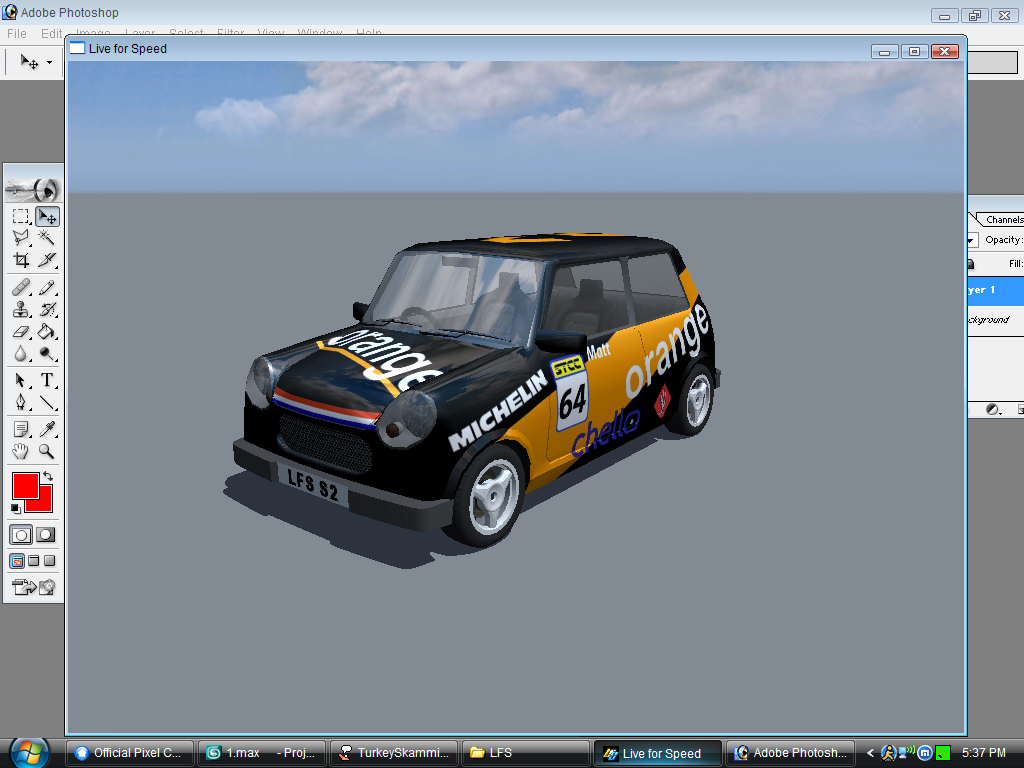Image resolution: width=1024 pixels, height=768 pixels.
Task: Swap foreground and background colors
Action: tap(48, 476)
